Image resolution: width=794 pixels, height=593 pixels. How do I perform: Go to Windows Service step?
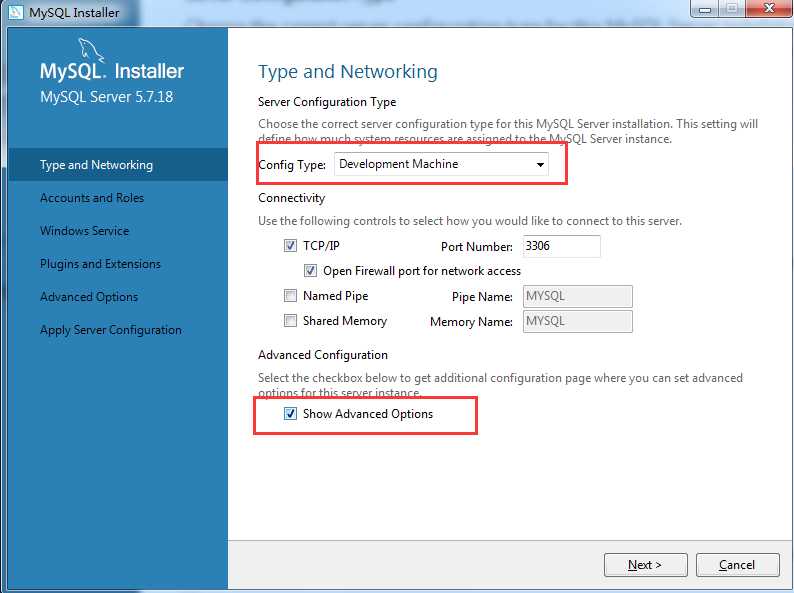click(85, 231)
